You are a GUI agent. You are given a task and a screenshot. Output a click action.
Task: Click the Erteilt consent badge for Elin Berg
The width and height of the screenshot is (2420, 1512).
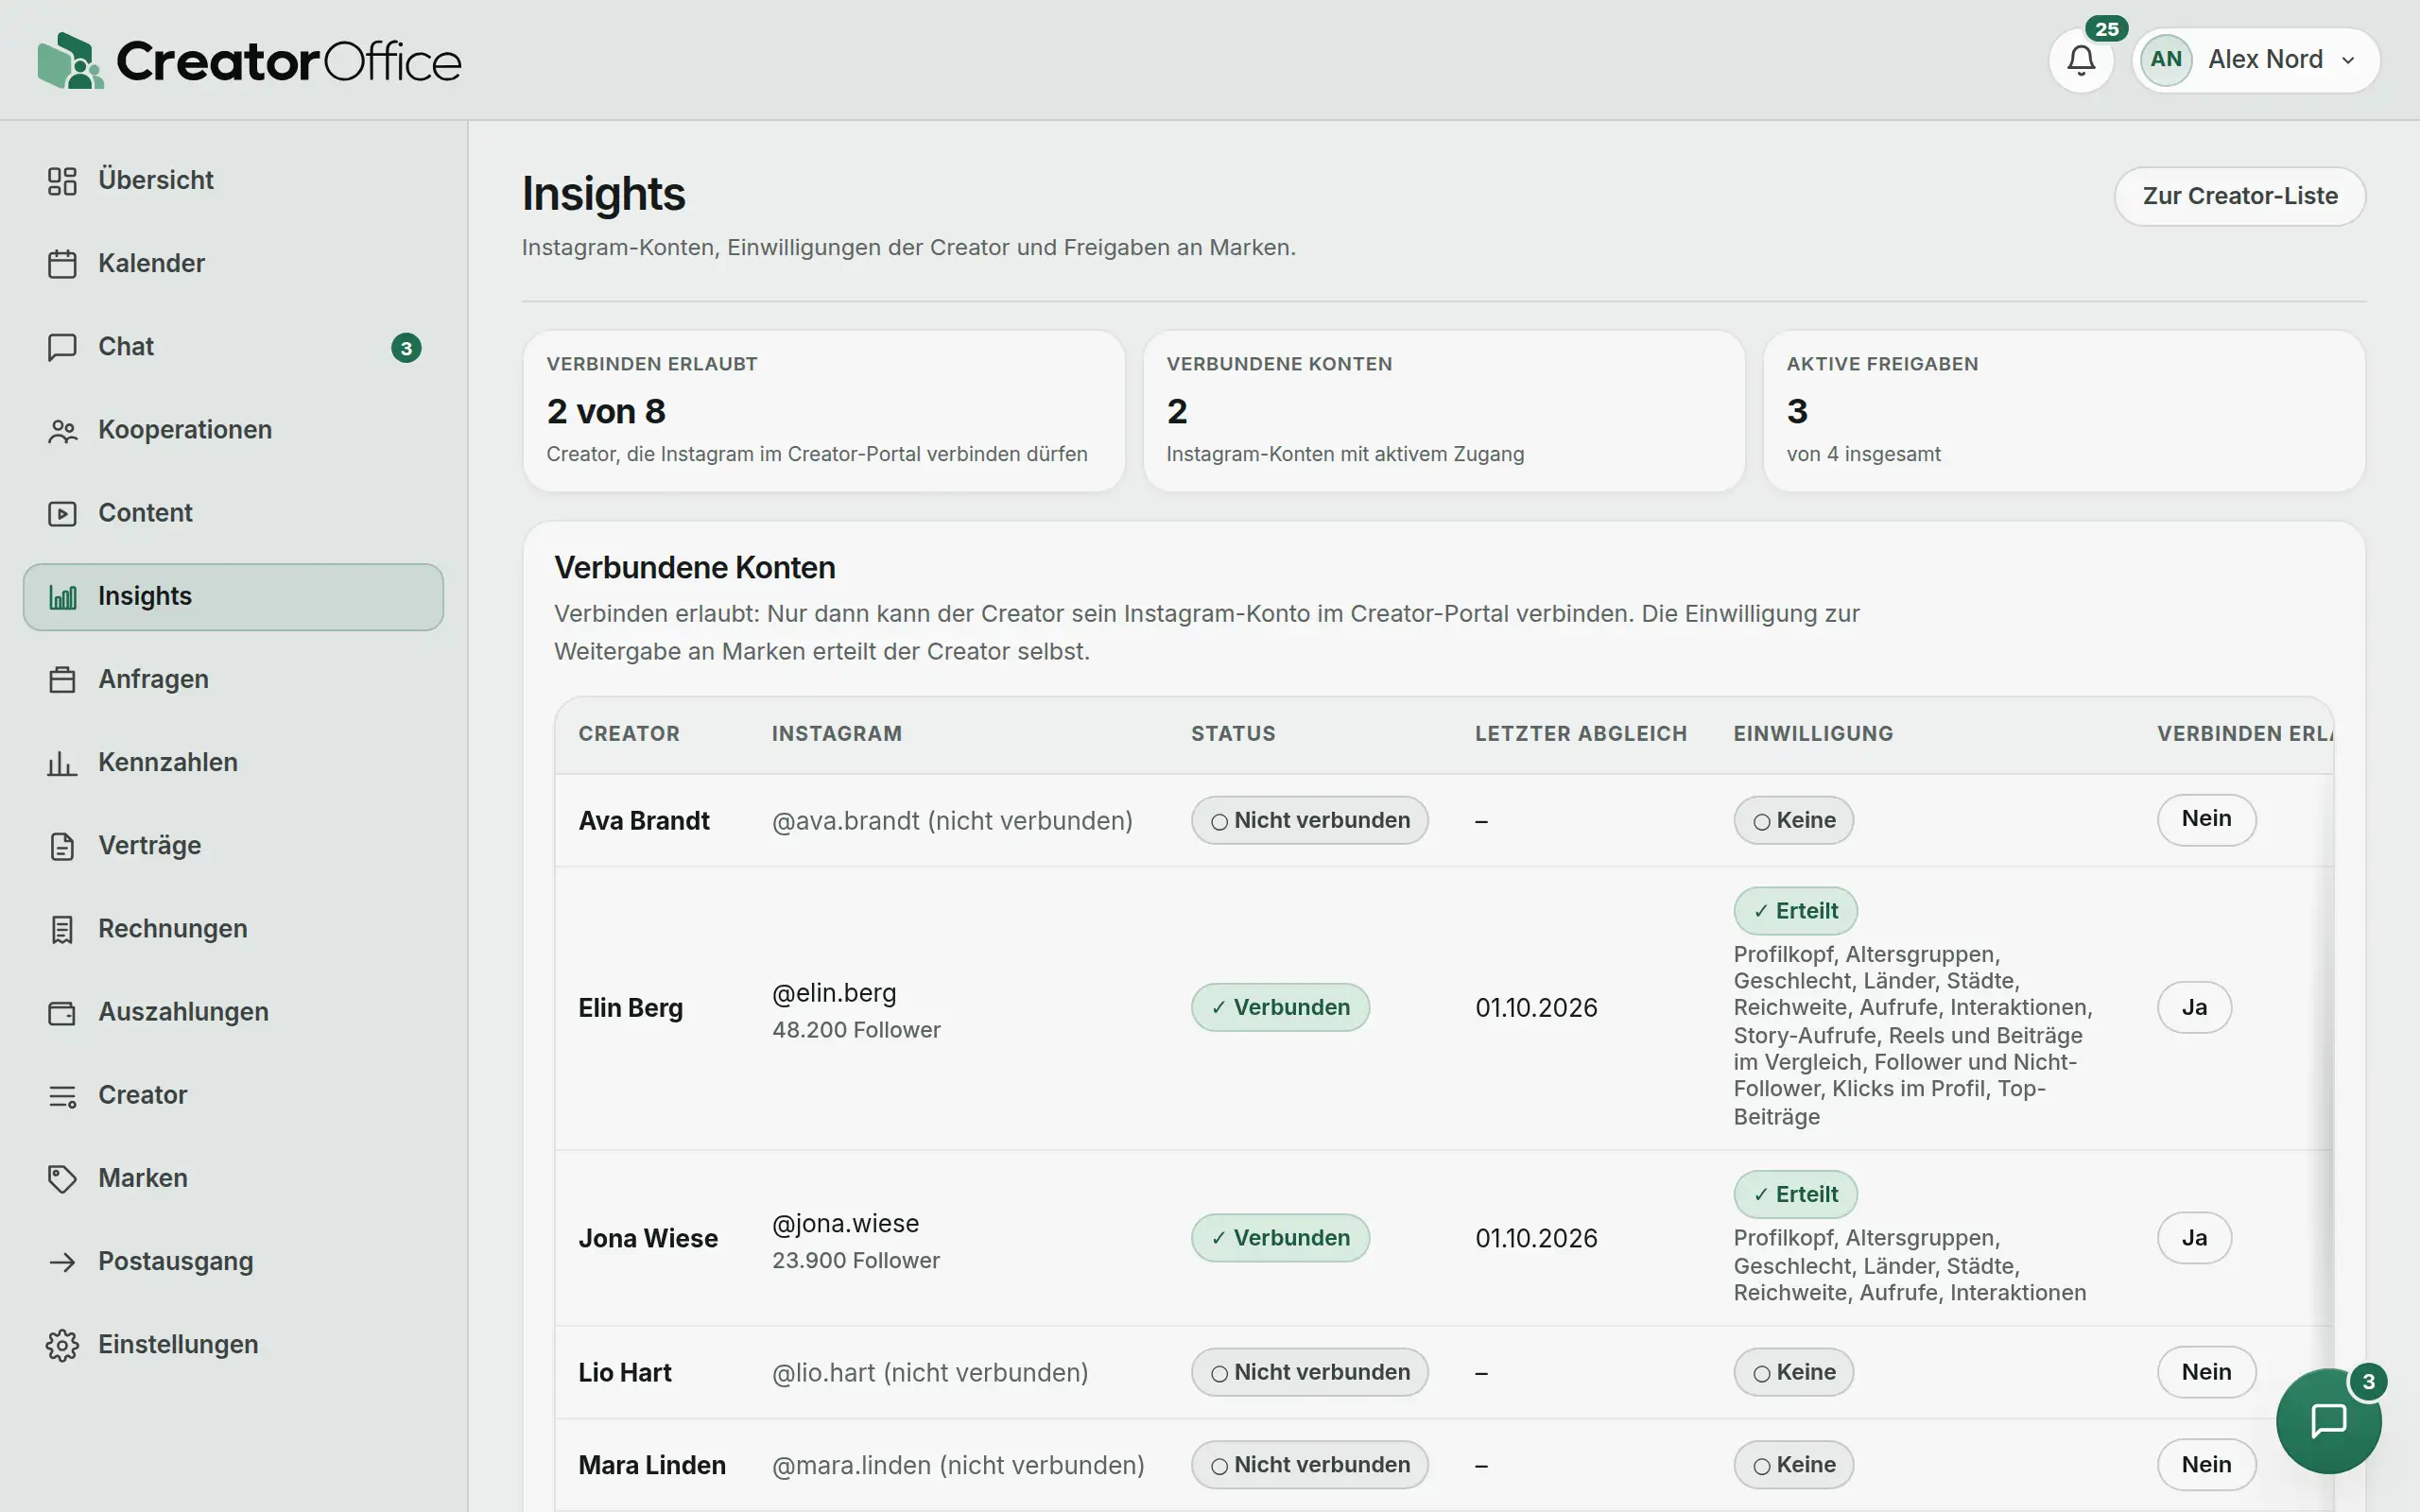[1795, 912]
